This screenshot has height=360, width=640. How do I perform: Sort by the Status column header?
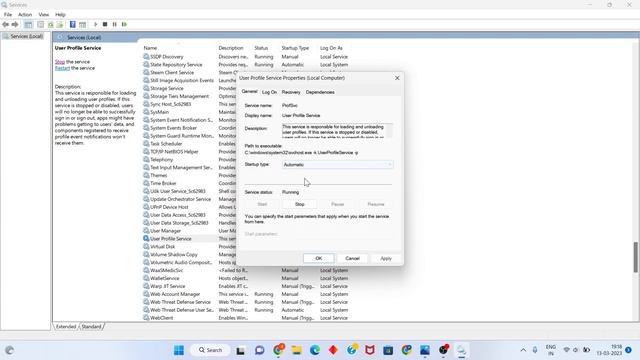click(x=261, y=48)
